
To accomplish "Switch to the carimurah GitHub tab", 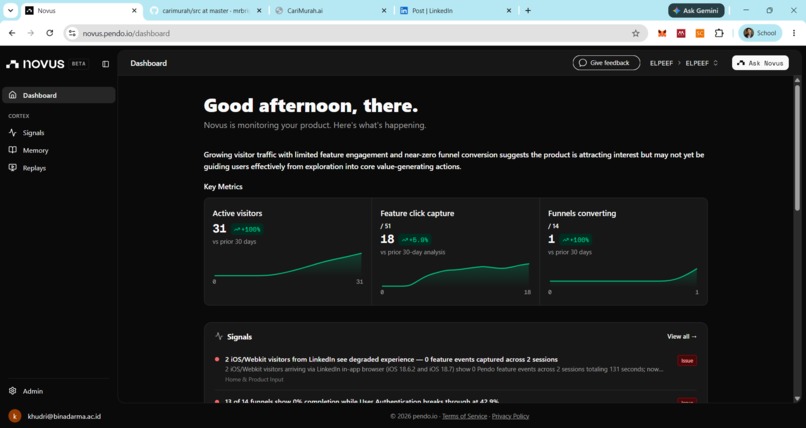I will coord(206,10).
